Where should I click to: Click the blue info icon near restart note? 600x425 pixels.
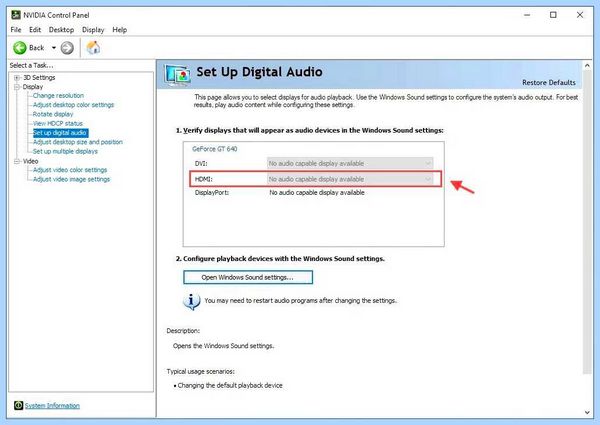(x=191, y=301)
